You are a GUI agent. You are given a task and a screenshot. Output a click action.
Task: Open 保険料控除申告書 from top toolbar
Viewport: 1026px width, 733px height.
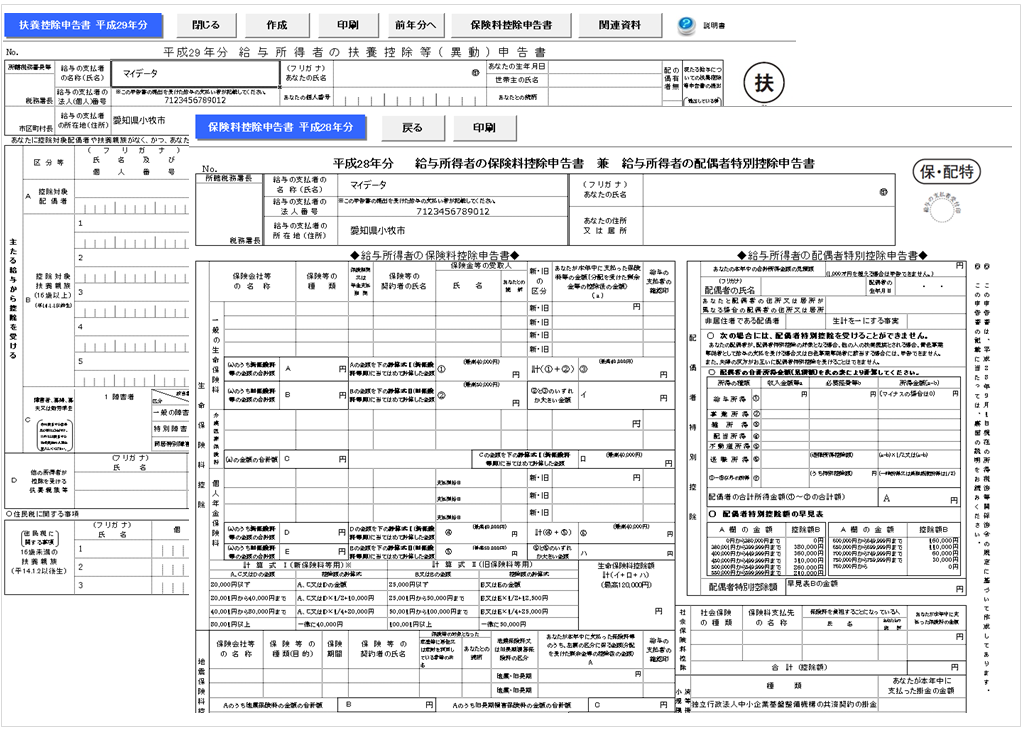coord(511,26)
